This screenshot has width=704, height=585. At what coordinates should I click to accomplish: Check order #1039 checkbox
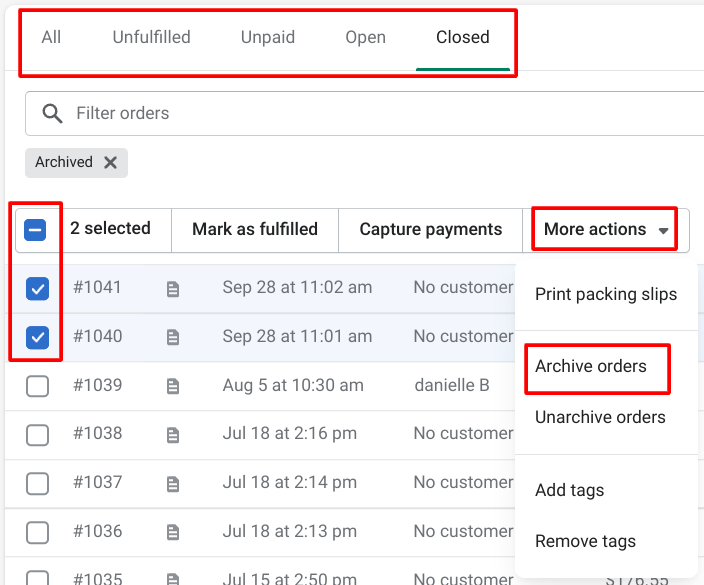pos(37,386)
